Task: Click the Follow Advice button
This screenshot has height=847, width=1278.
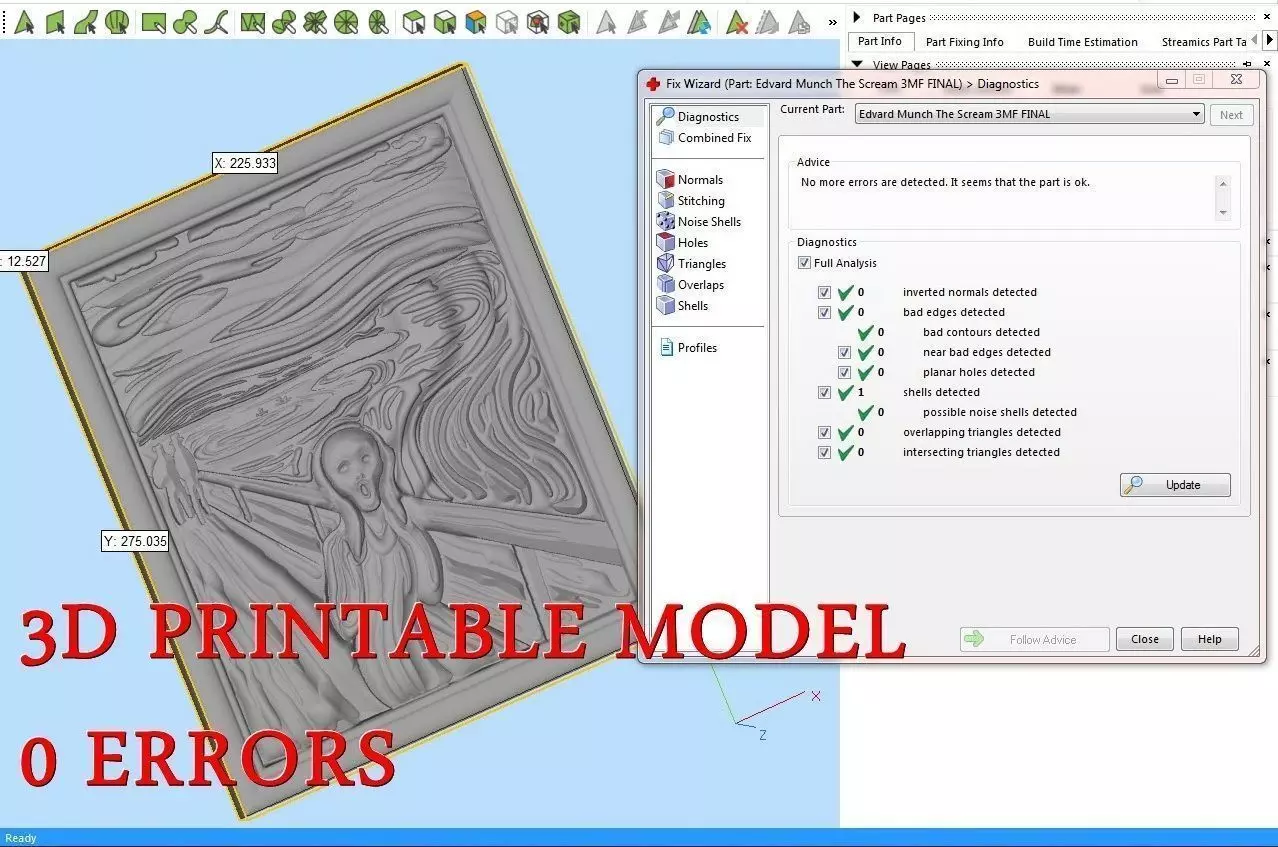Action: [x=1035, y=639]
